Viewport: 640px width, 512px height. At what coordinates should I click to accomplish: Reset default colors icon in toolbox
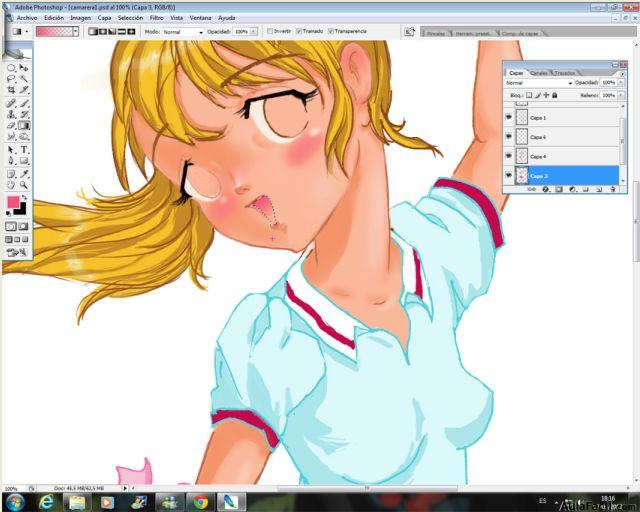(x=8, y=213)
